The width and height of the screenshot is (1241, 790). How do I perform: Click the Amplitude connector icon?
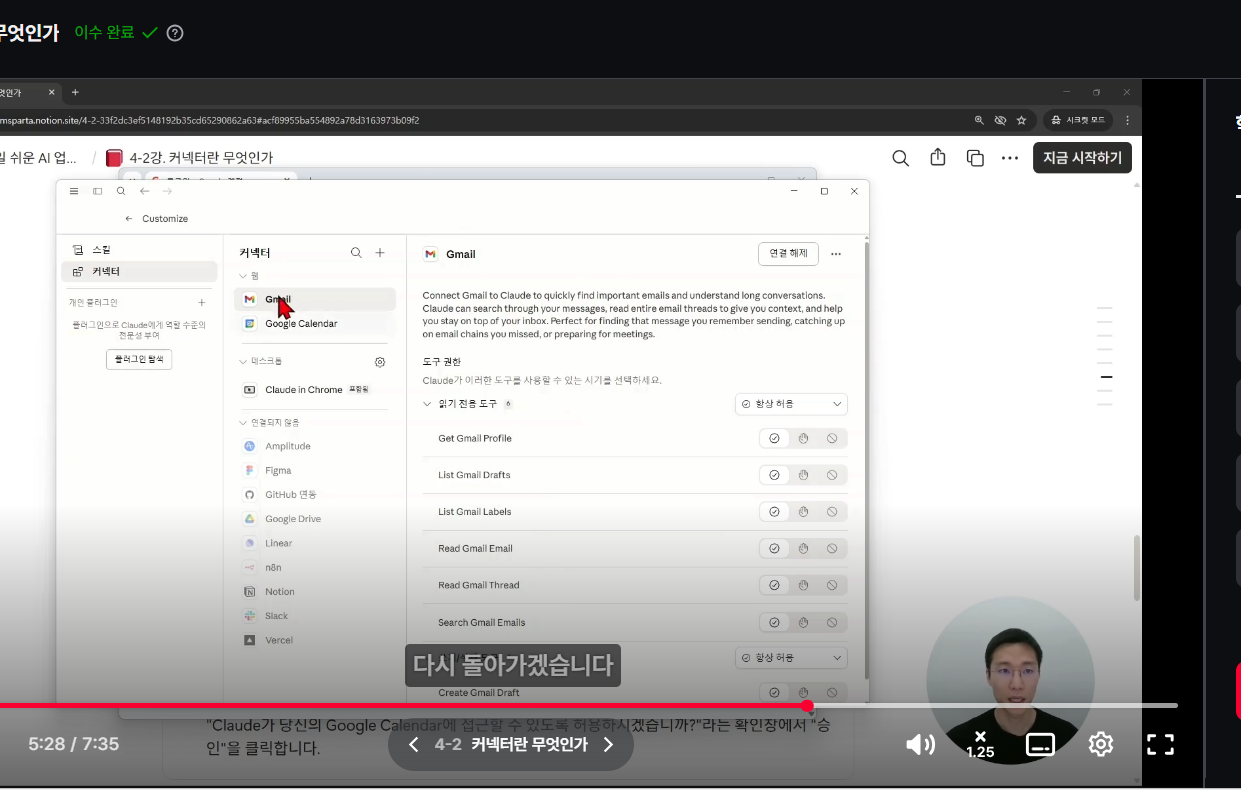coord(250,446)
